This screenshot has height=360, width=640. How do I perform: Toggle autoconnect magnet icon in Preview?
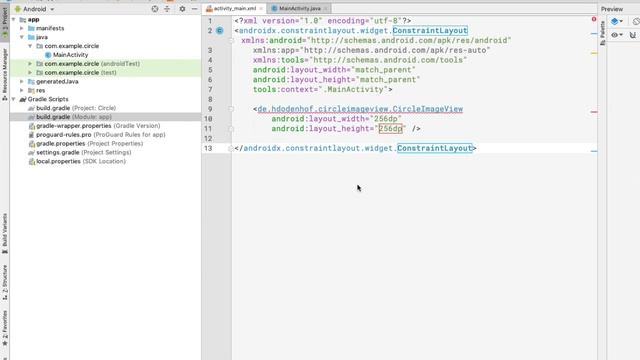pyautogui.click(x=633, y=35)
